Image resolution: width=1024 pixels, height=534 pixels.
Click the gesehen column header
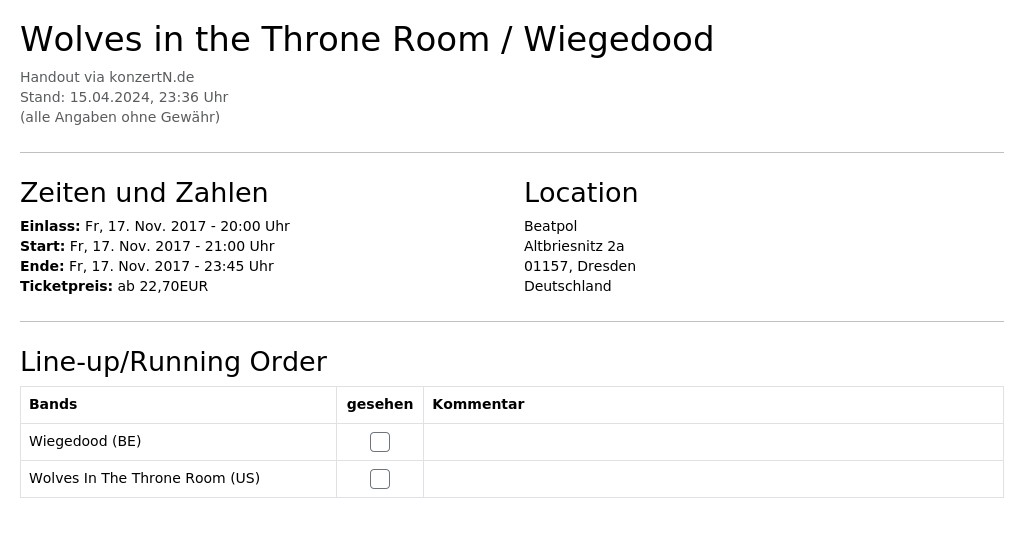(379, 405)
